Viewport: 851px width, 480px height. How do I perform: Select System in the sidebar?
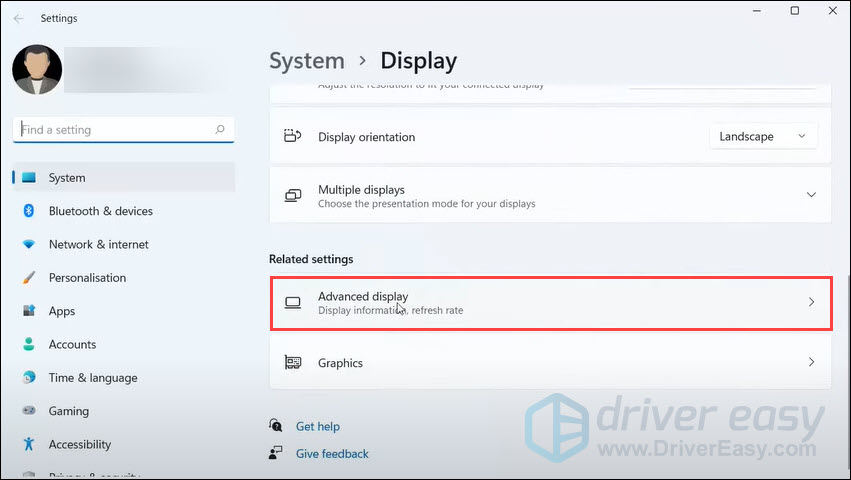[x=67, y=178]
